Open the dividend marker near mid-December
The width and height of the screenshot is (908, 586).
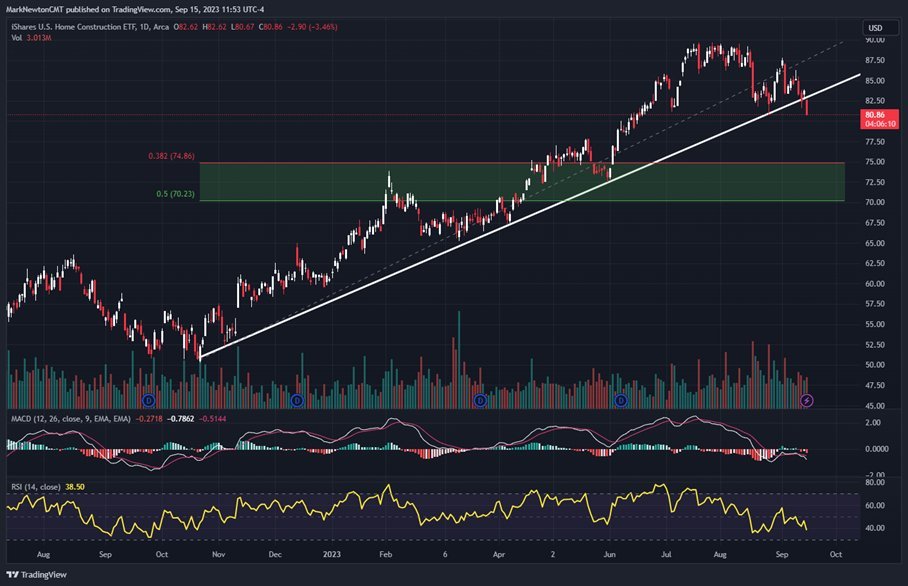coord(297,400)
